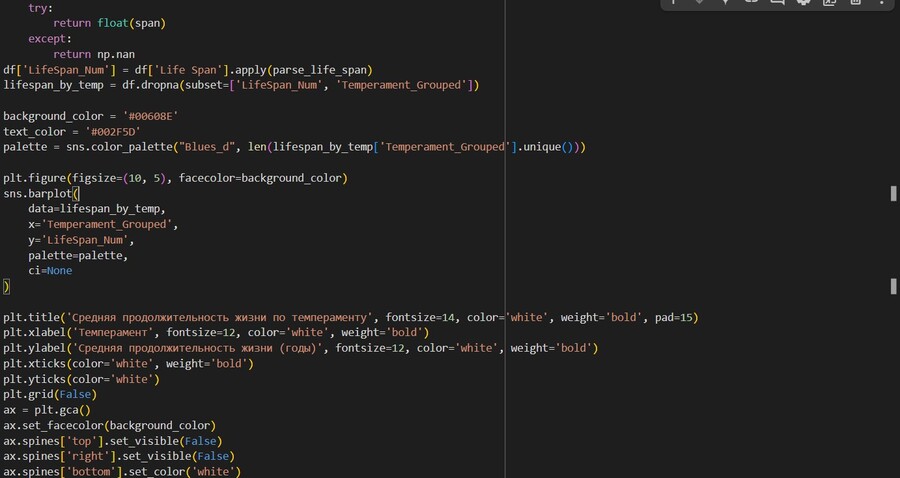Click the mirror cell in tab icon
Screen dimensions: 900x478
(x=829, y=2)
